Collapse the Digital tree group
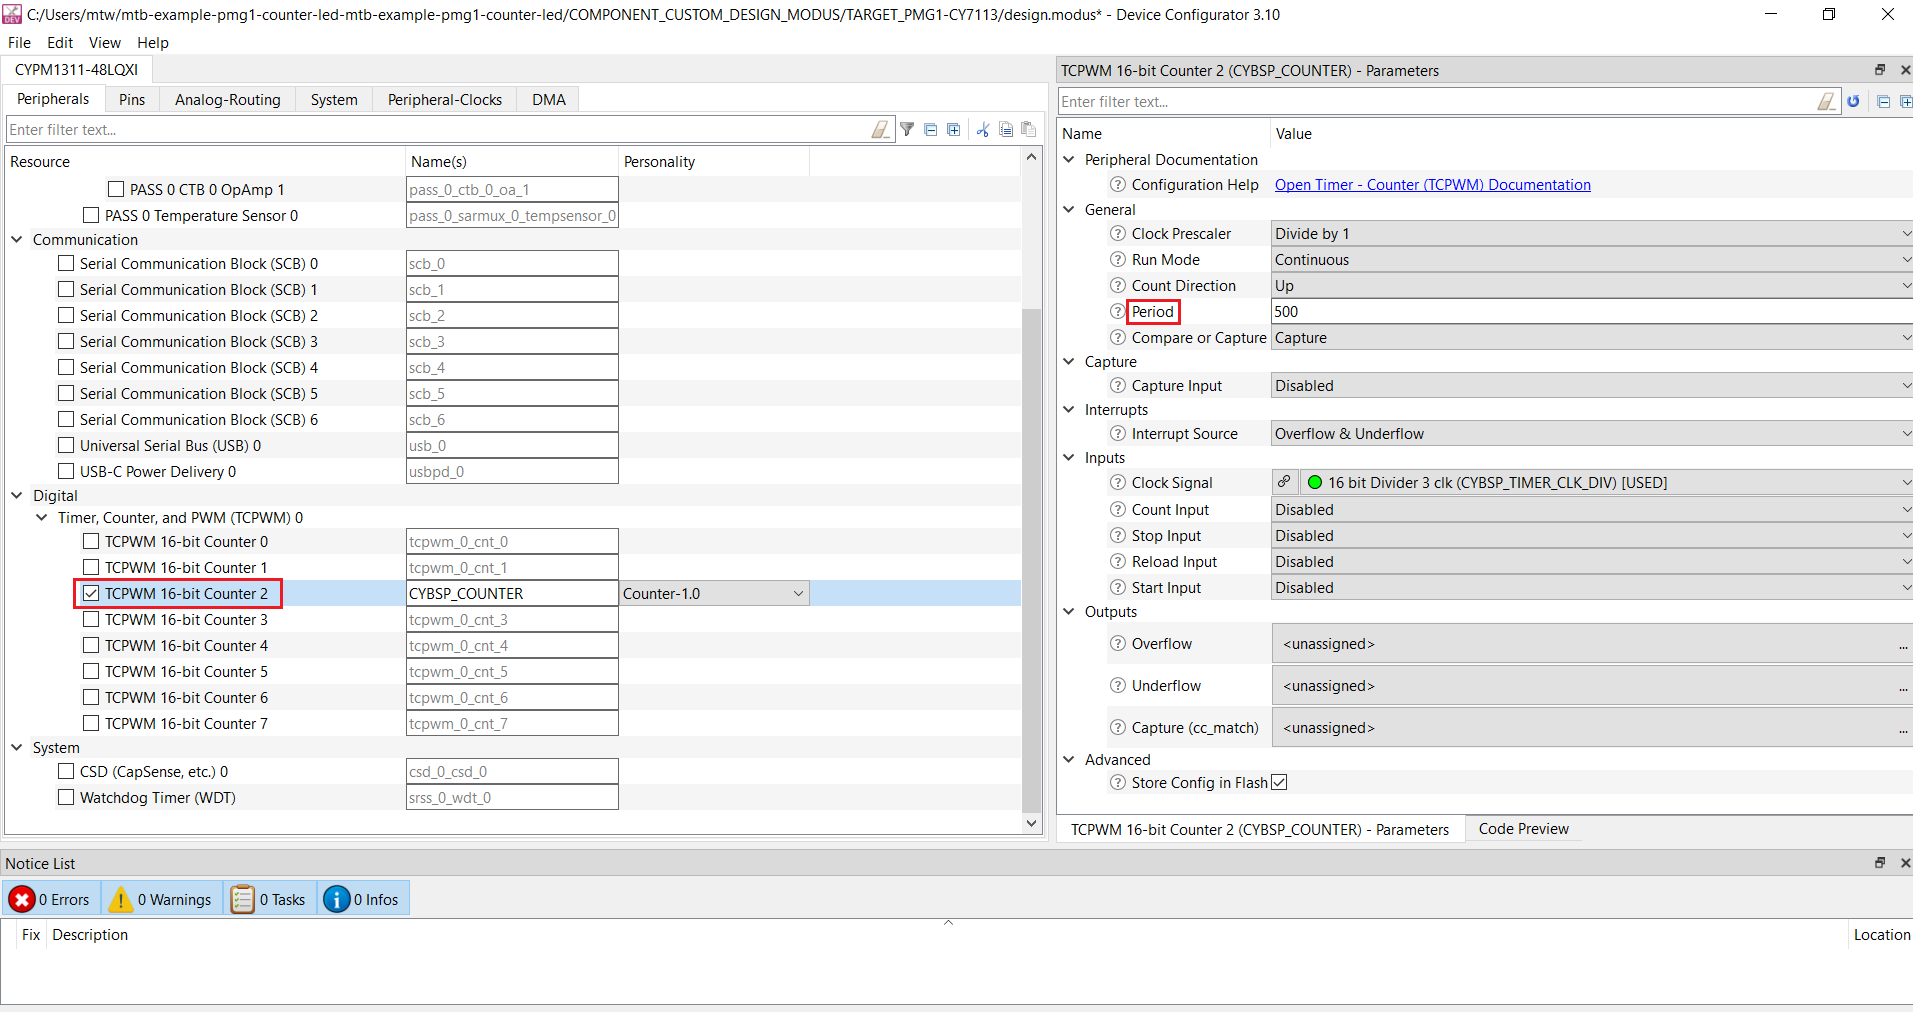The height and width of the screenshot is (1012, 1913). click(x=17, y=496)
